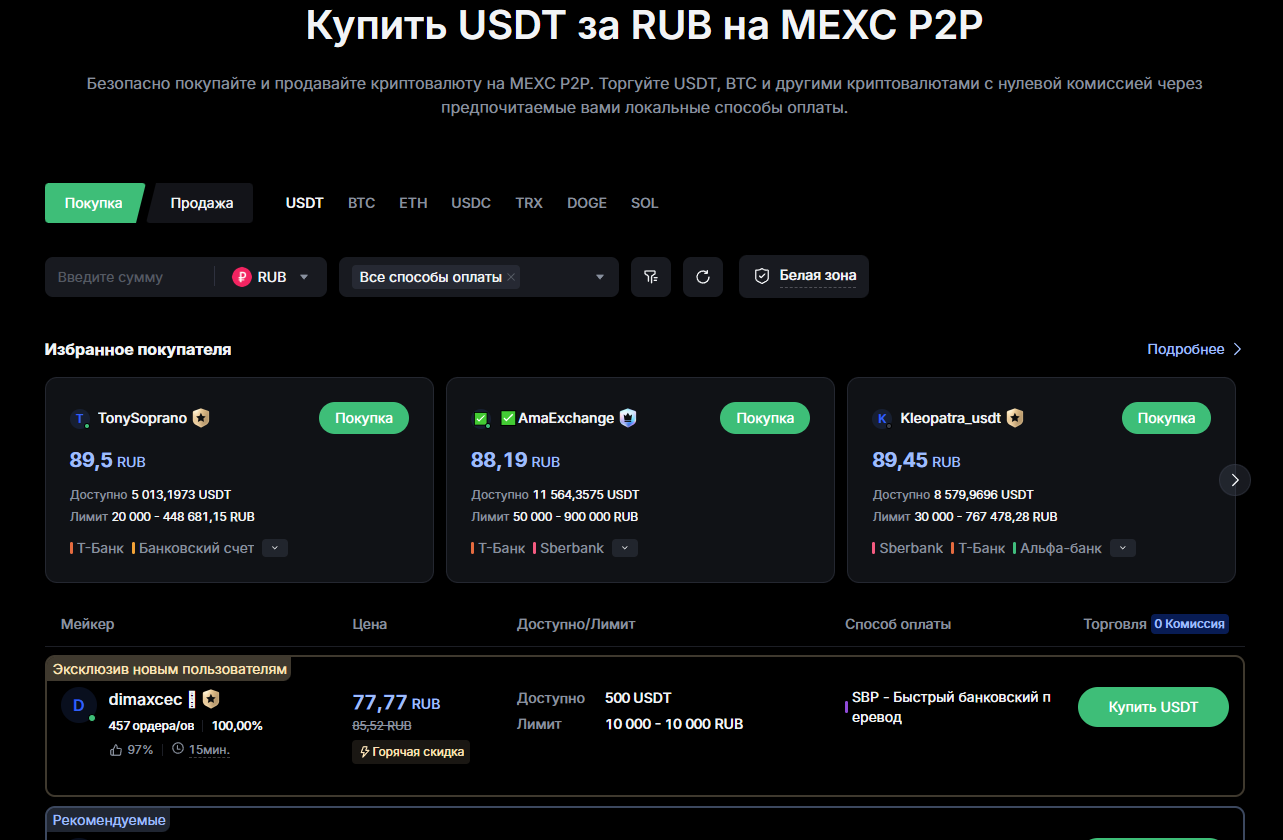This screenshot has height=840, width=1283.
Task: Click AmaExchange's green checkmark avatar
Action: click(480, 419)
